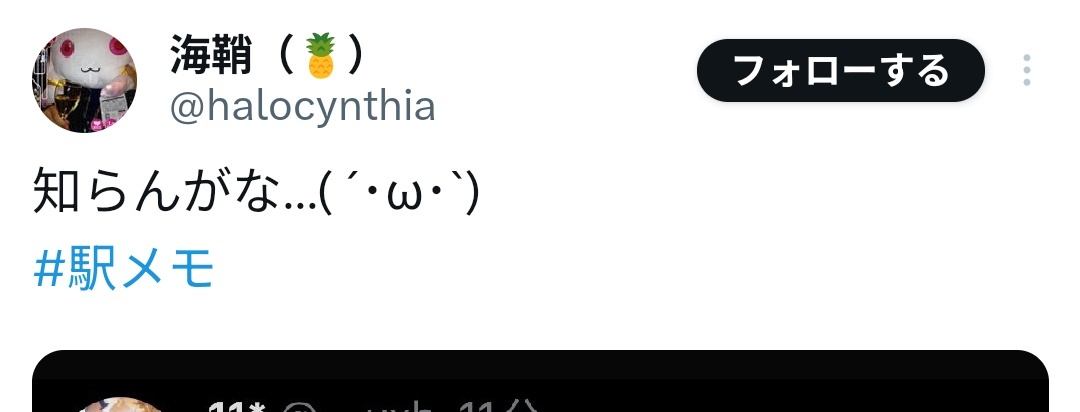Open the black quoted tweet card
1080x412 pixels.
(540, 381)
